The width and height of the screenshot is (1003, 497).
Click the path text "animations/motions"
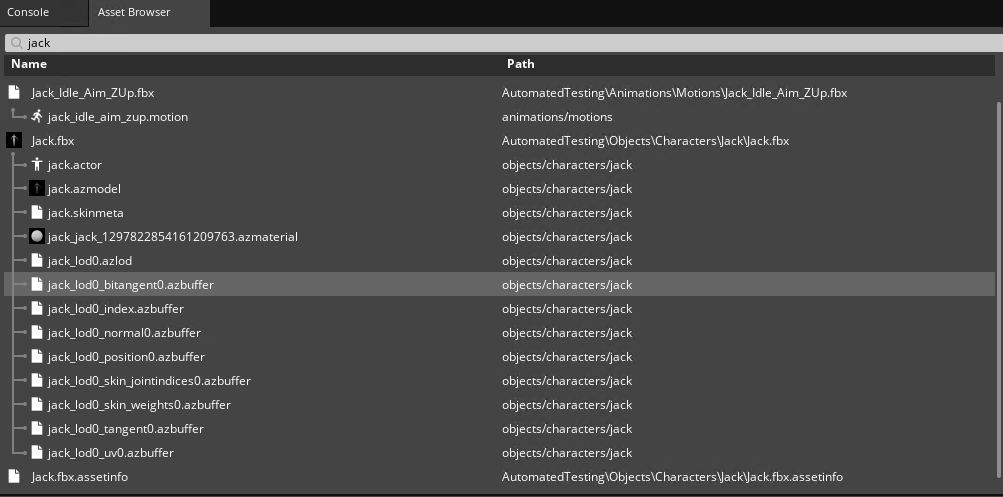point(557,117)
